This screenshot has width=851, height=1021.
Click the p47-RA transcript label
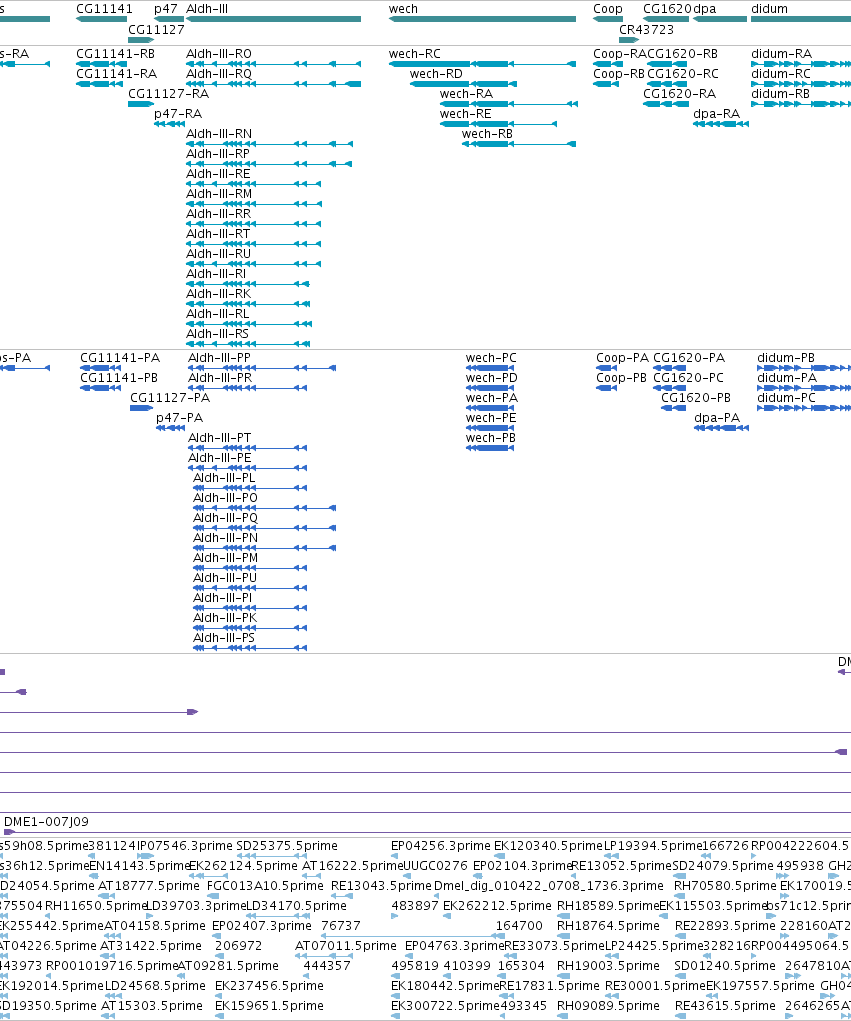point(178,114)
